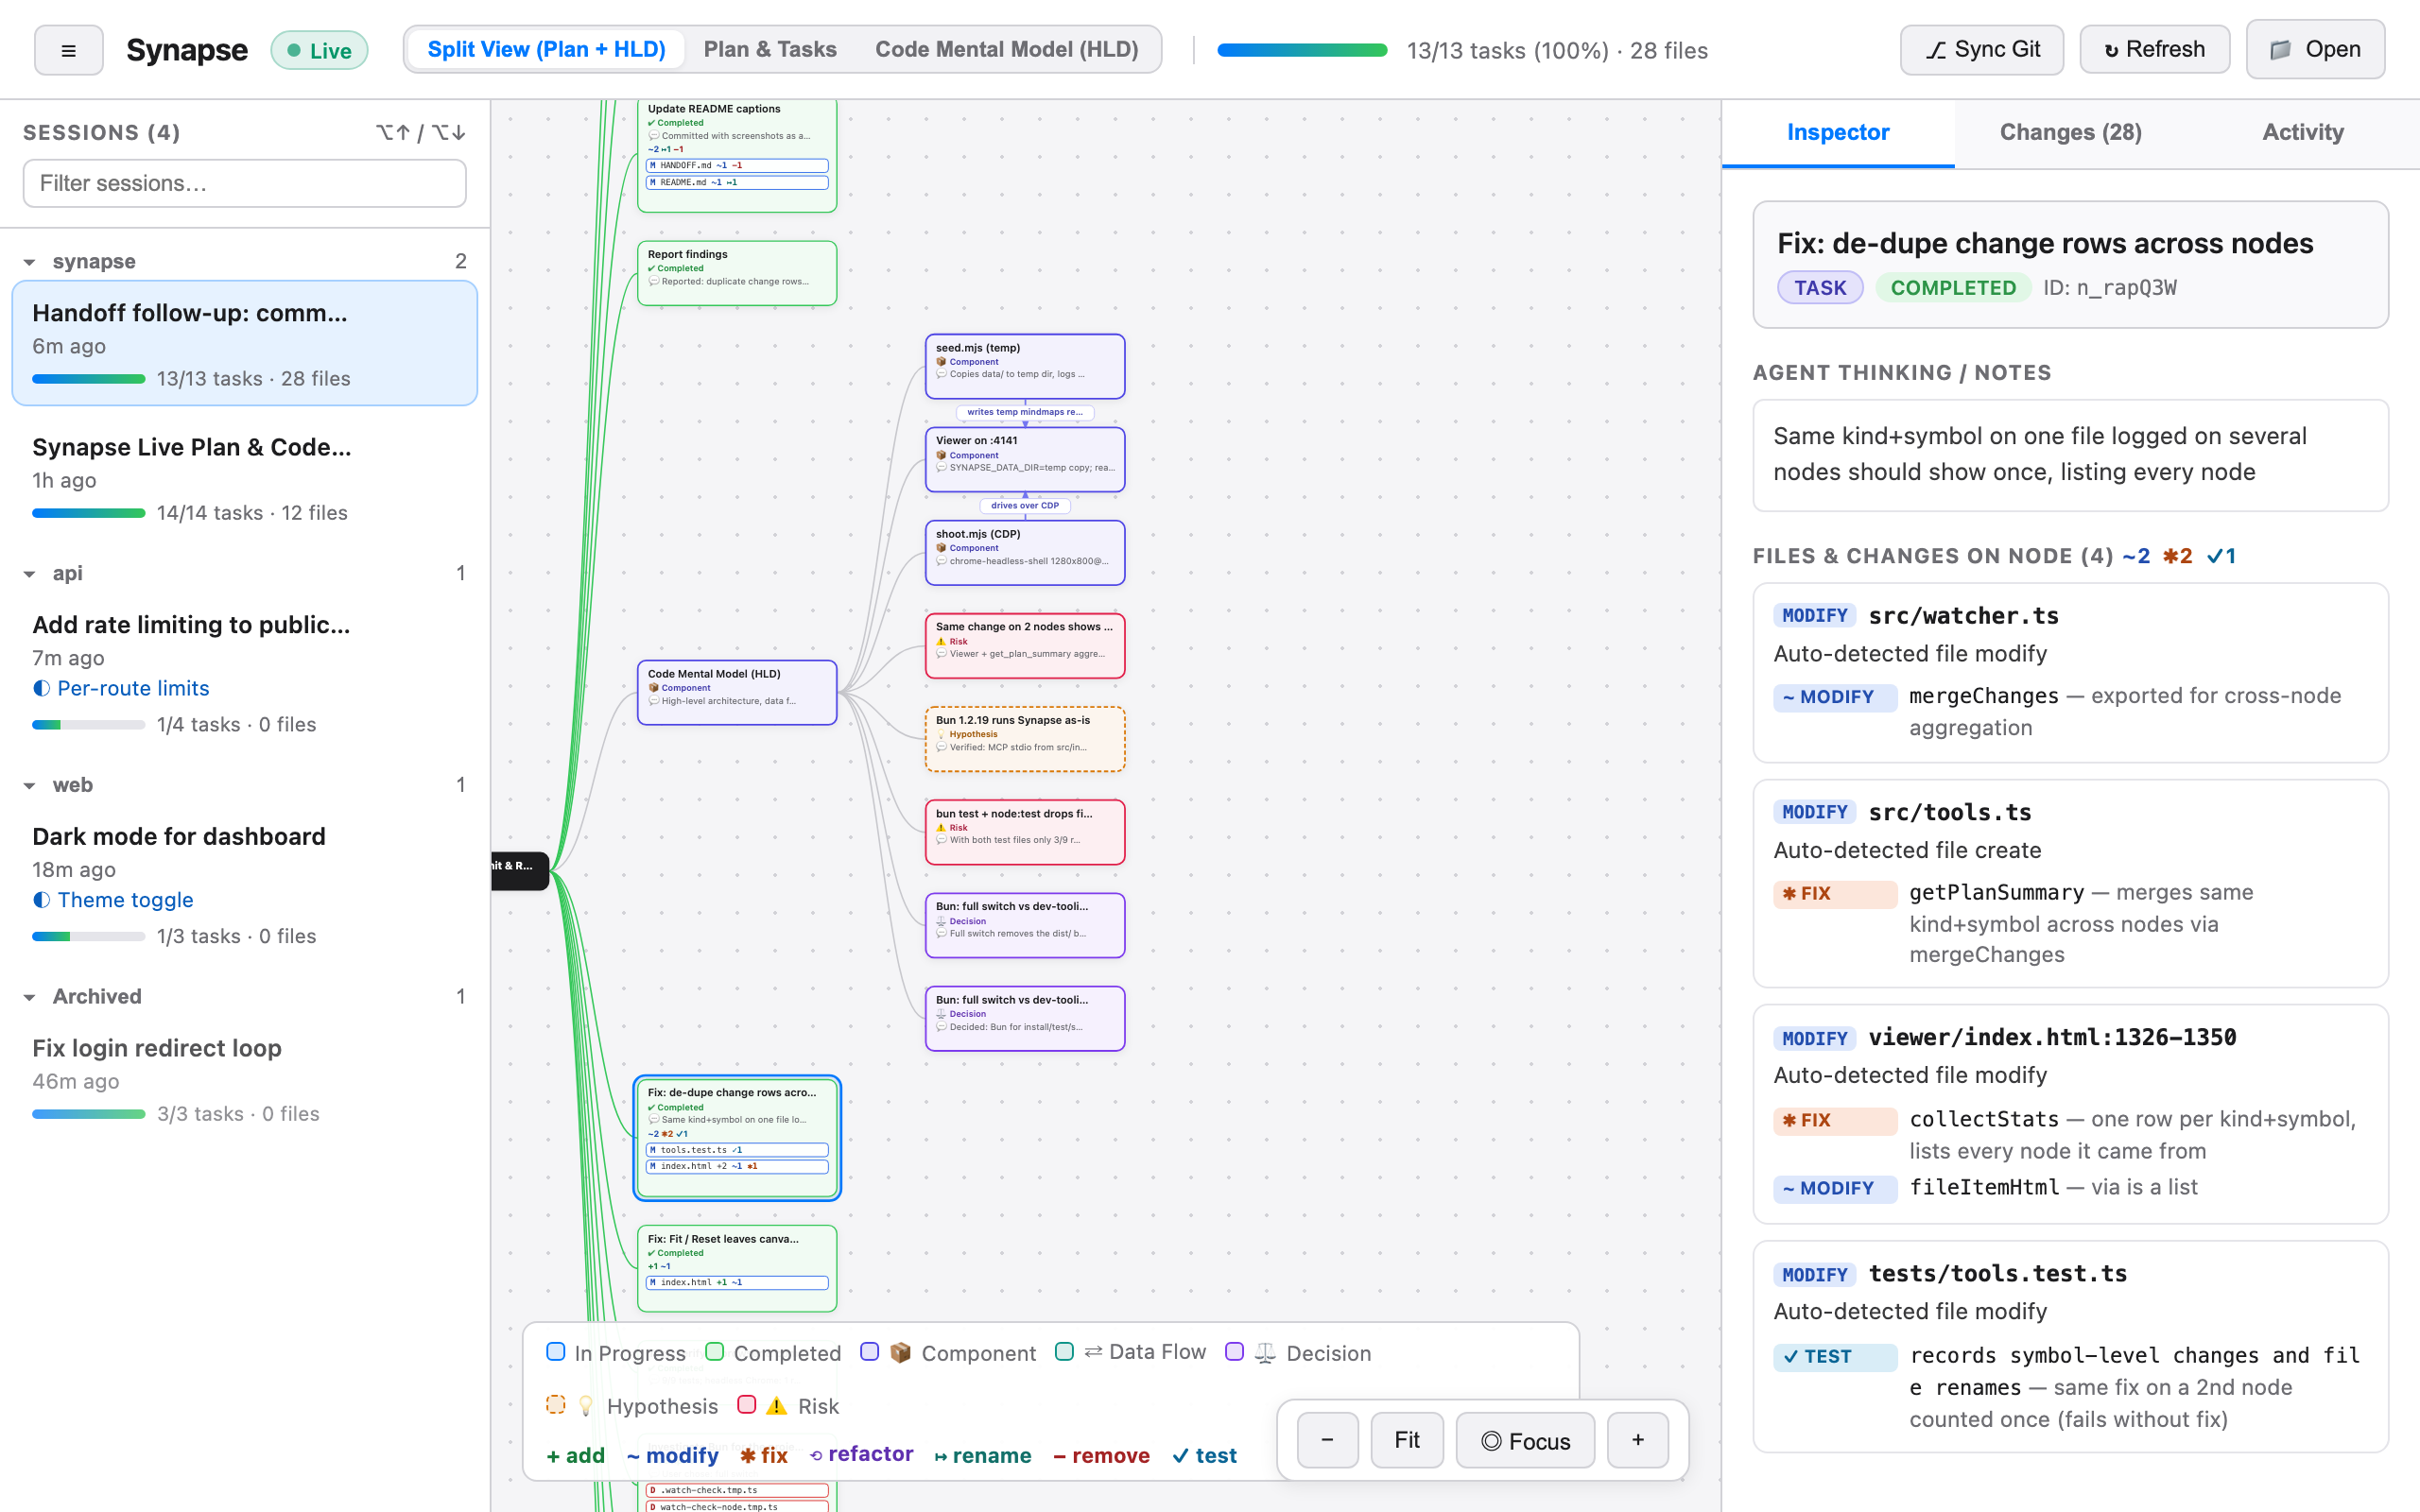Viewport: 2420px width, 1512px height.
Task: Toggle the Risk legend checkbox
Action: [x=747, y=1405]
